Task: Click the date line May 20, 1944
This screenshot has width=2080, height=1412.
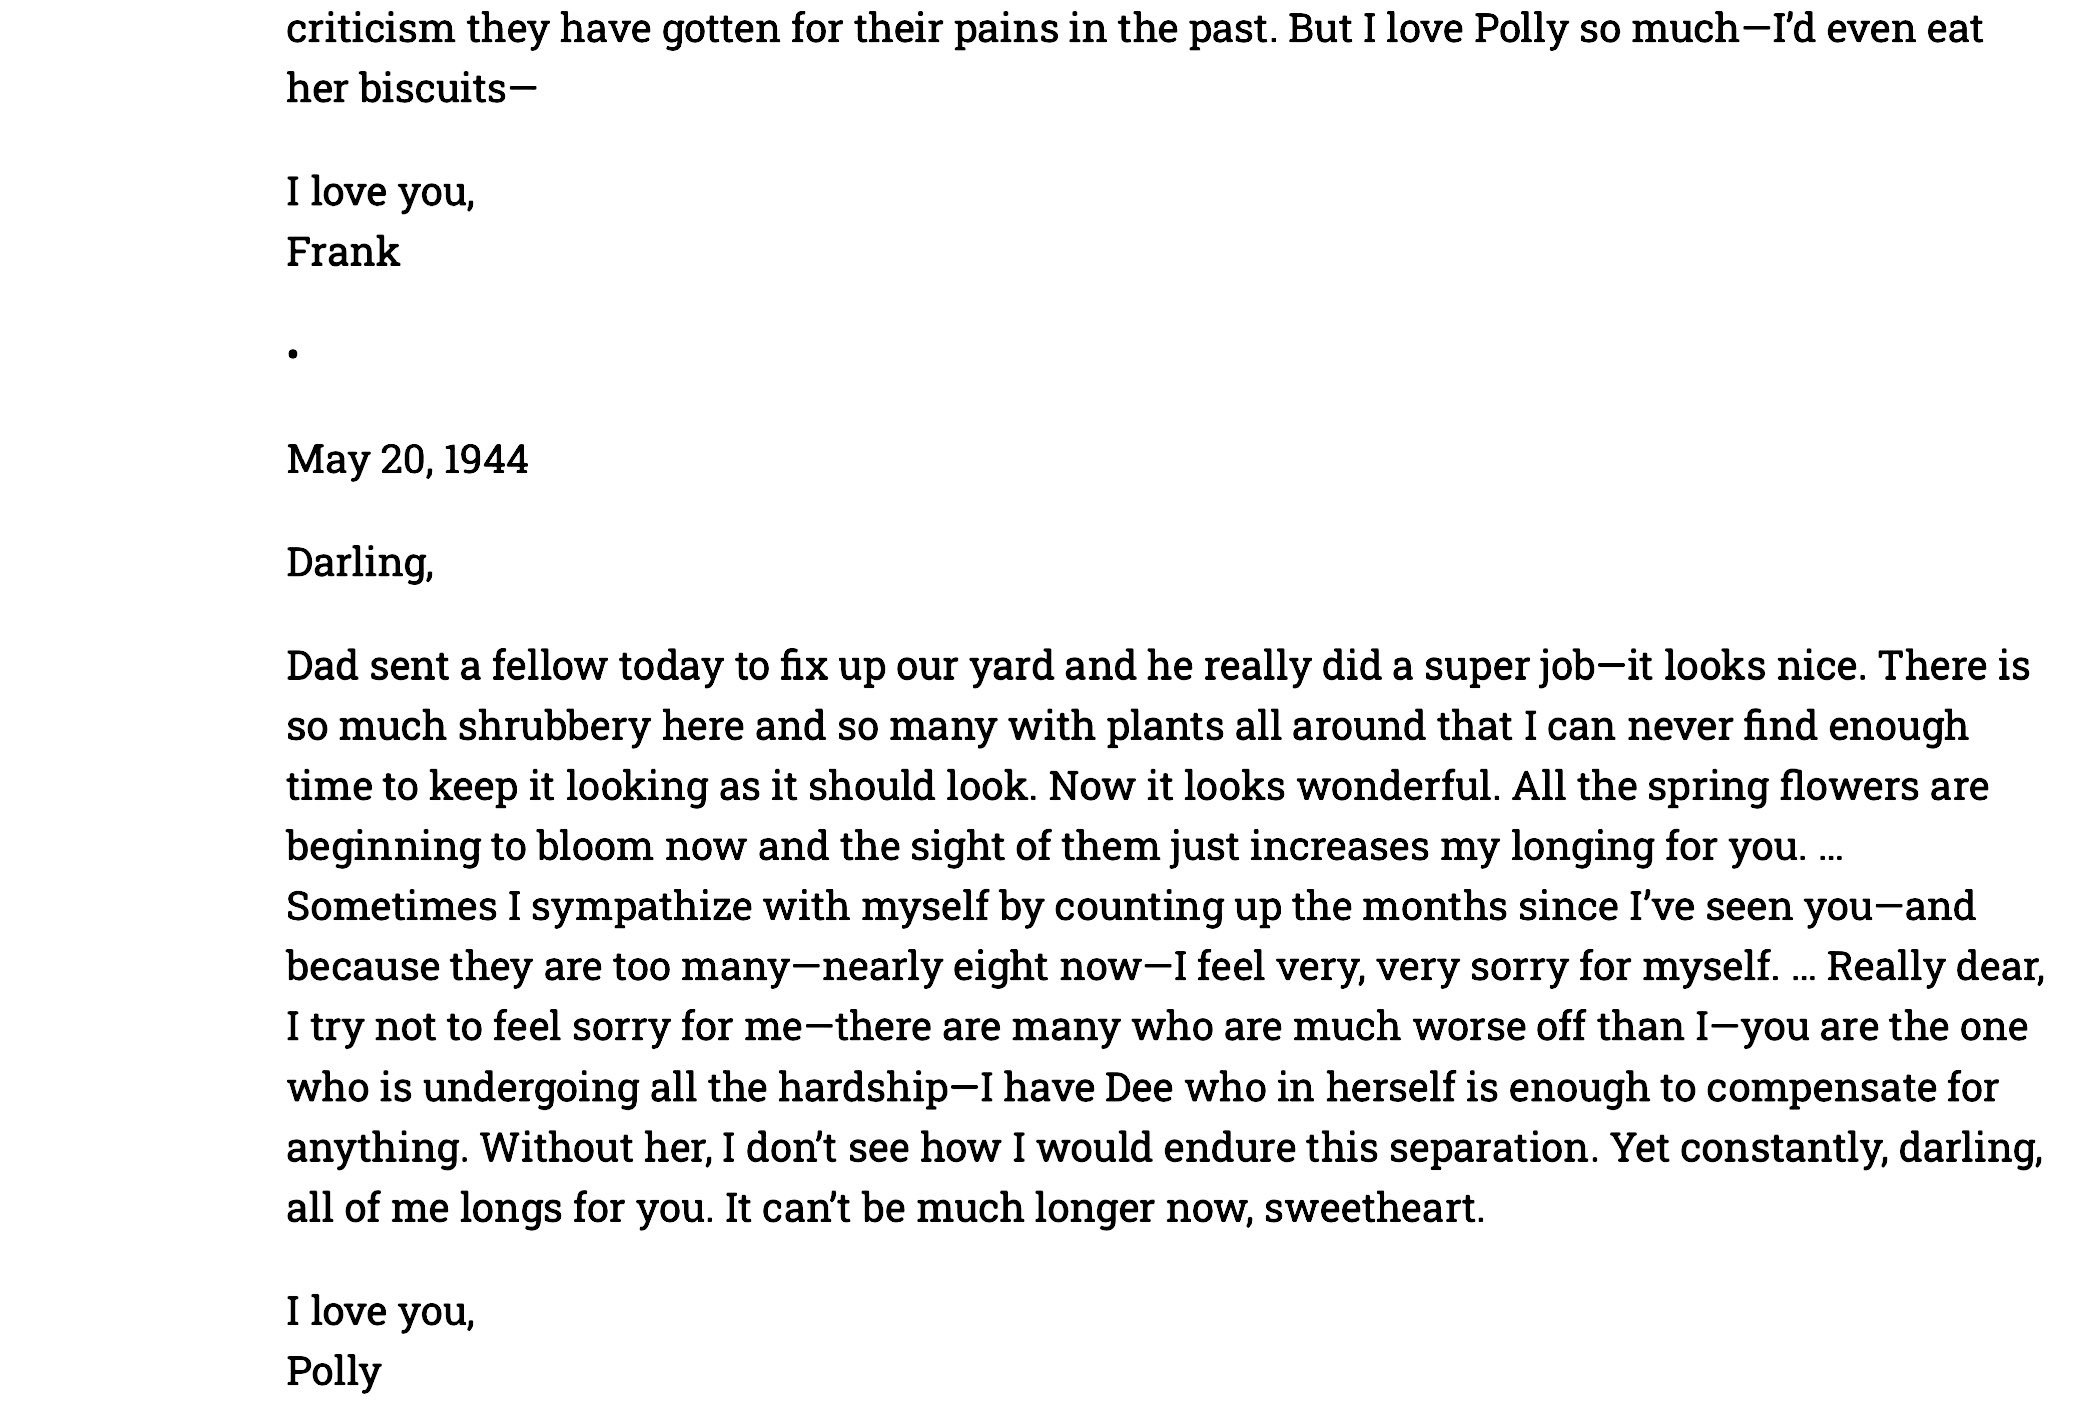Action: 407,460
